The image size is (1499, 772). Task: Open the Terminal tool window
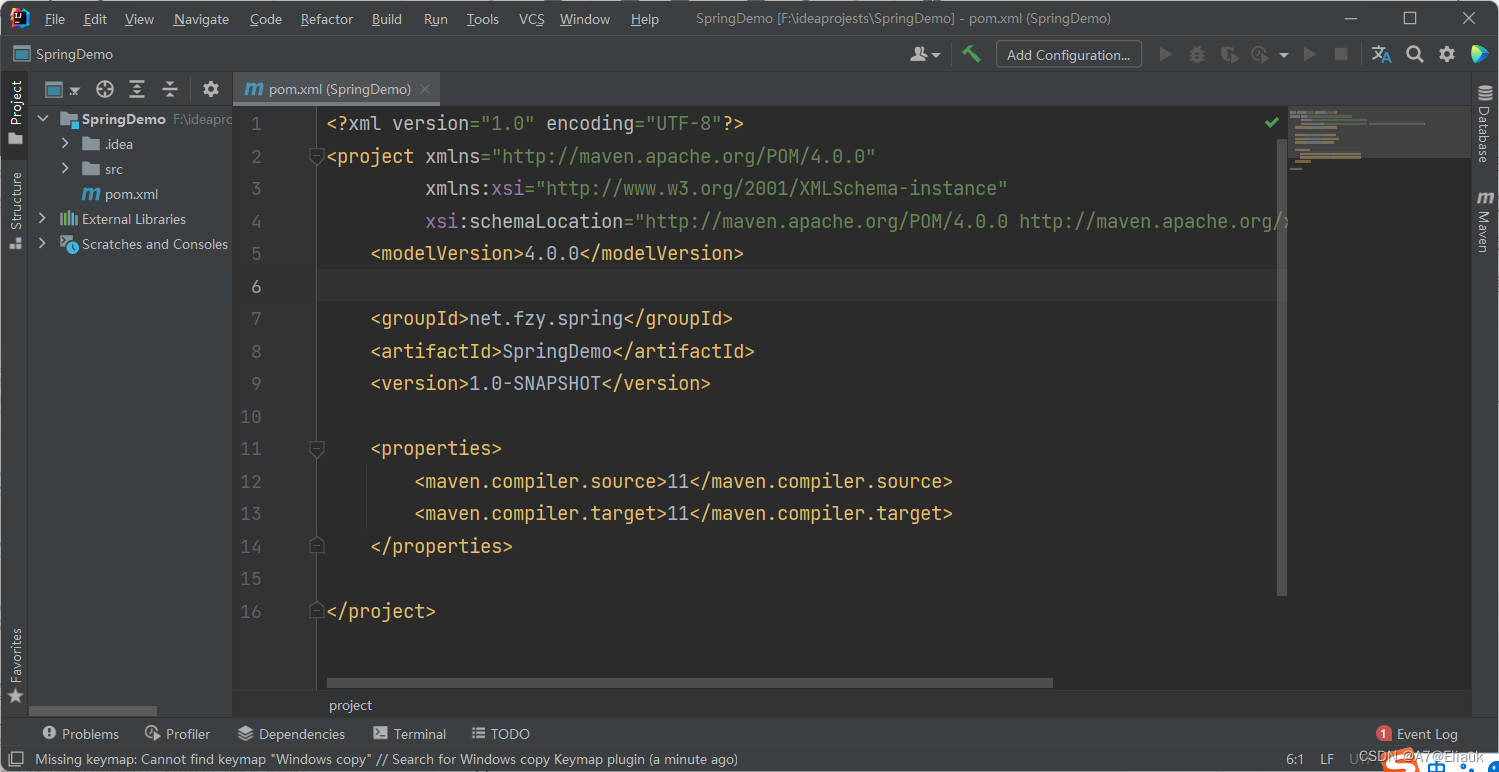pos(409,733)
